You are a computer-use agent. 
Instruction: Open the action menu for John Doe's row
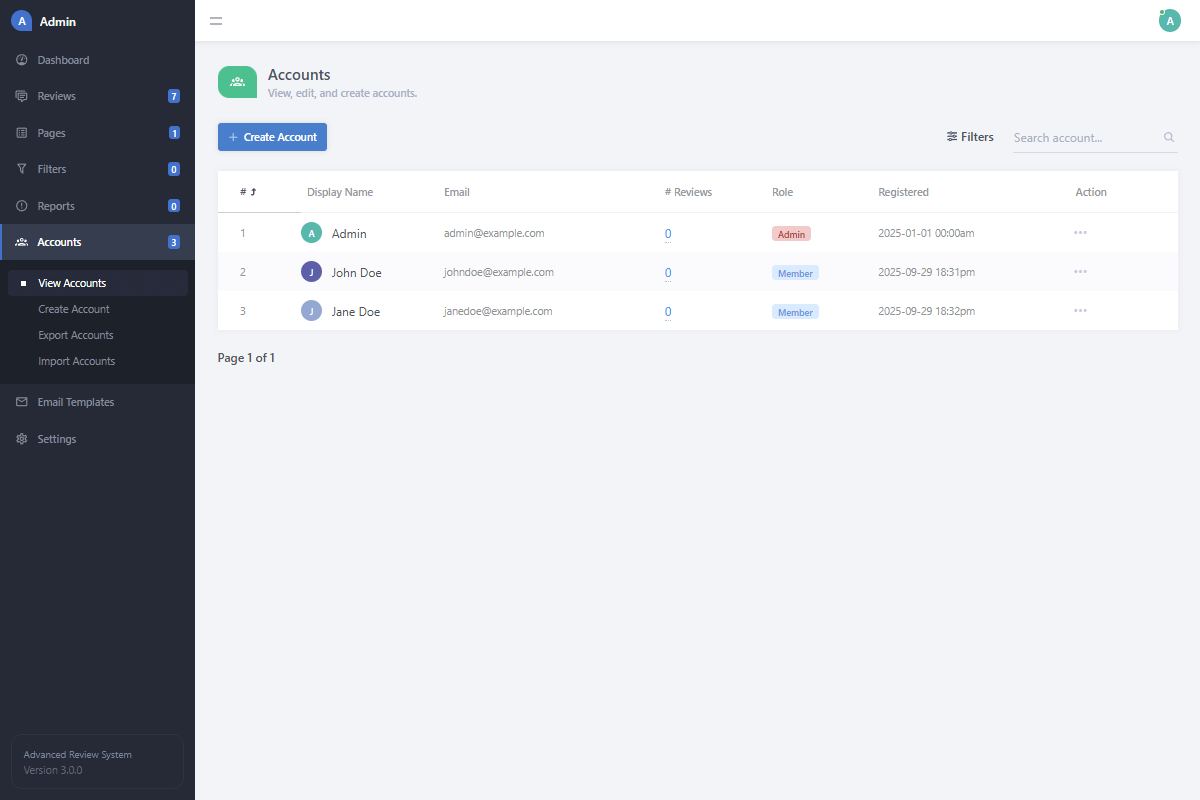[1080, 271]
